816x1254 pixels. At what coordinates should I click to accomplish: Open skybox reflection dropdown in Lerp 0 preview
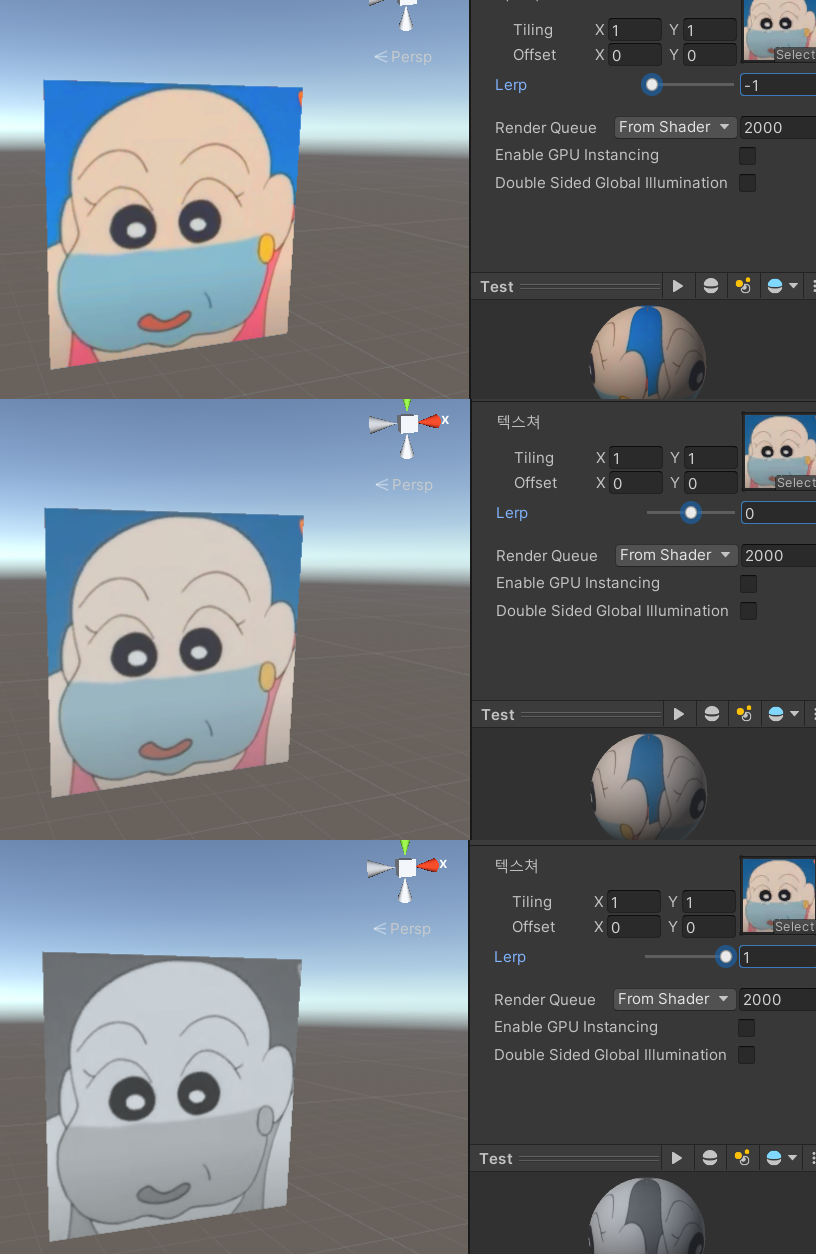pyautogui.click(x=783, y=714)
